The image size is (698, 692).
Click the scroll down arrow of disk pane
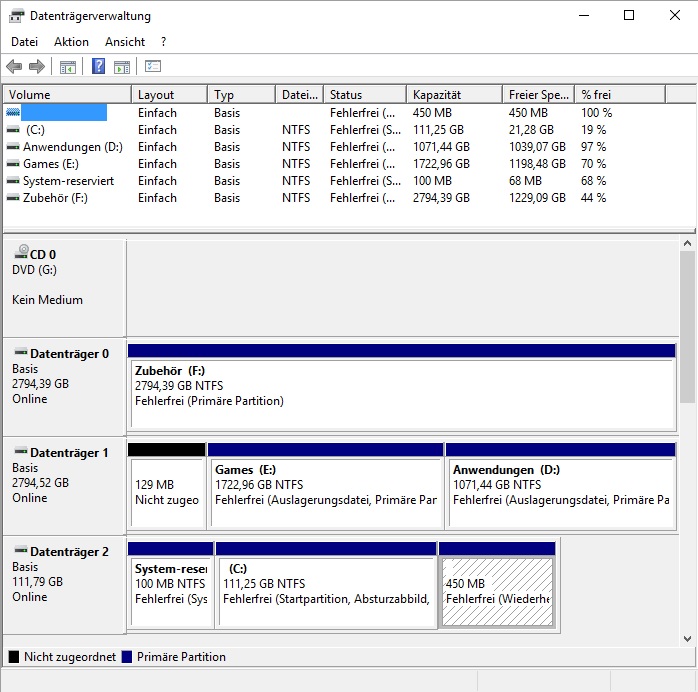[687, 639]
